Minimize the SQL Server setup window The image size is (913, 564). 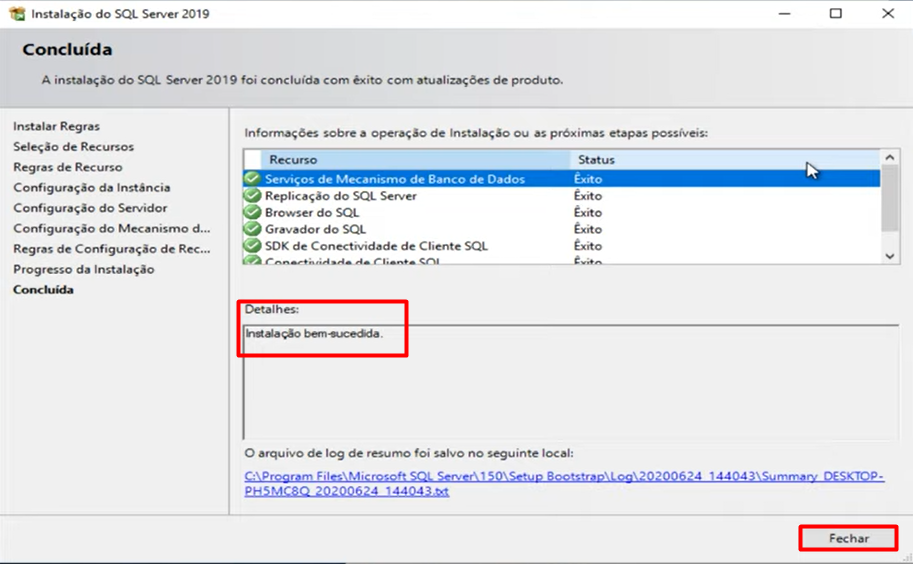pos(784,13)
